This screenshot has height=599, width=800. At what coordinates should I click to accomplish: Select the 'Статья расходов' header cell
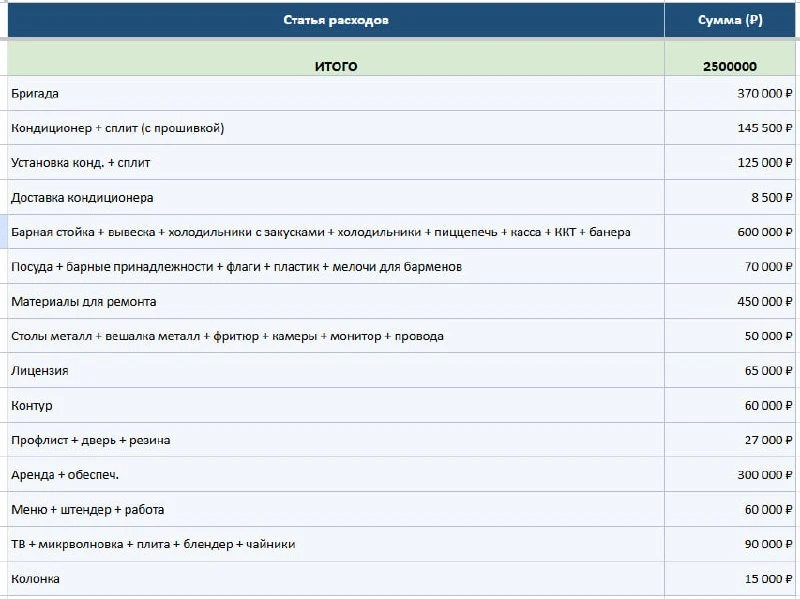[336, 20]
